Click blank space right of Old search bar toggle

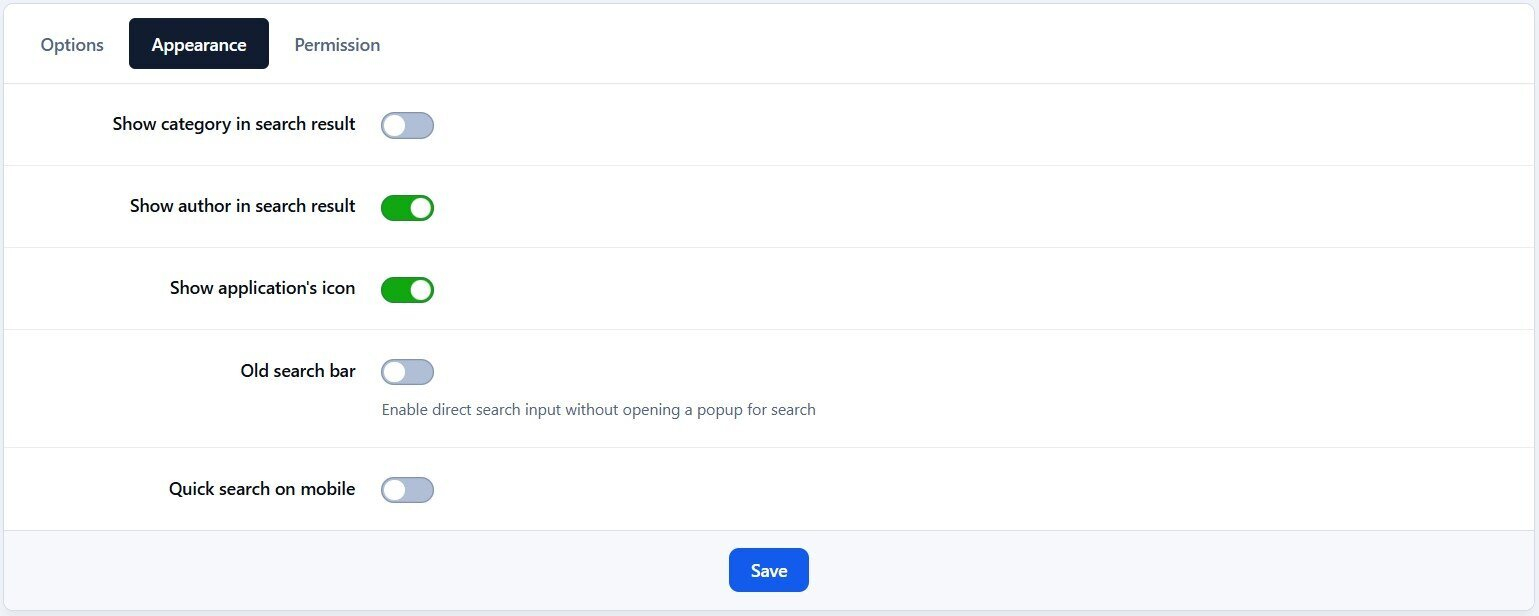tap(900, 372)
